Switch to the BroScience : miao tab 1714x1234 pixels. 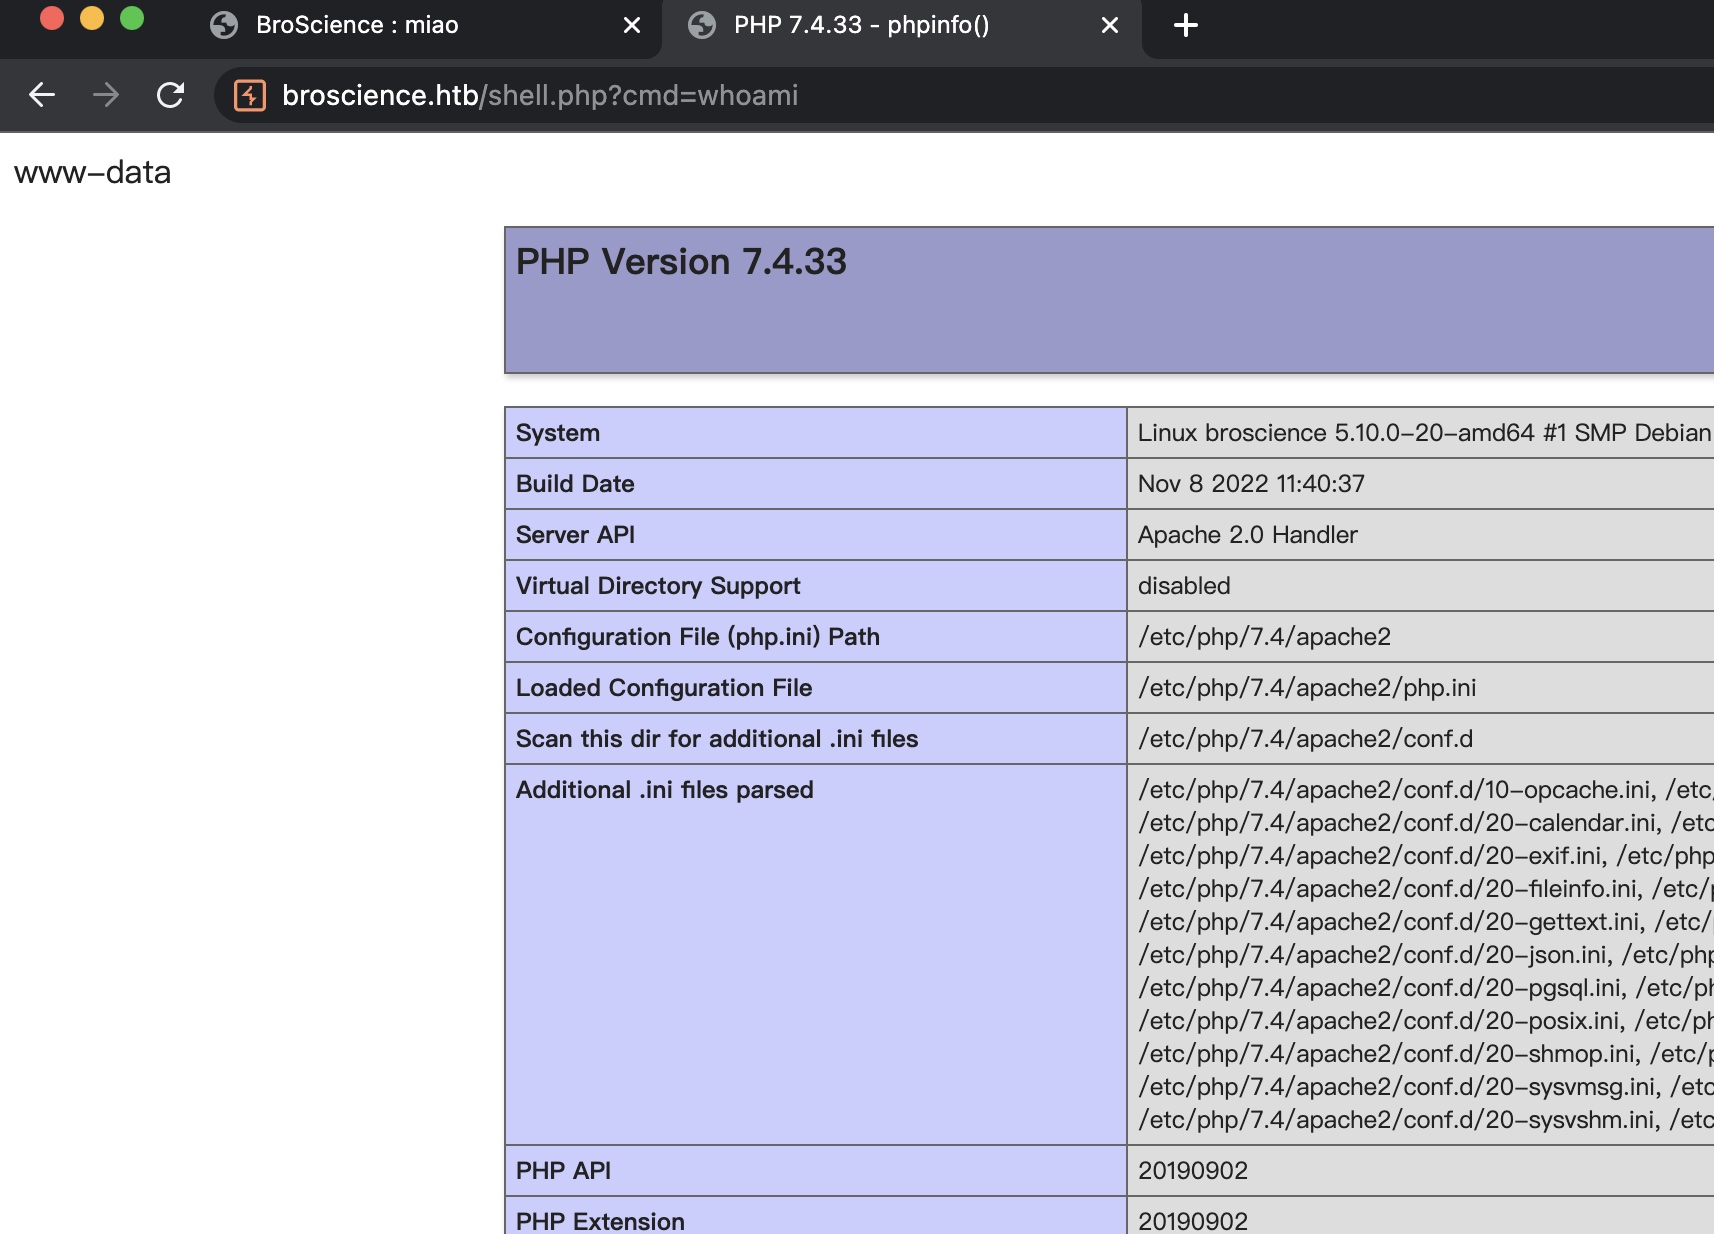420,26
